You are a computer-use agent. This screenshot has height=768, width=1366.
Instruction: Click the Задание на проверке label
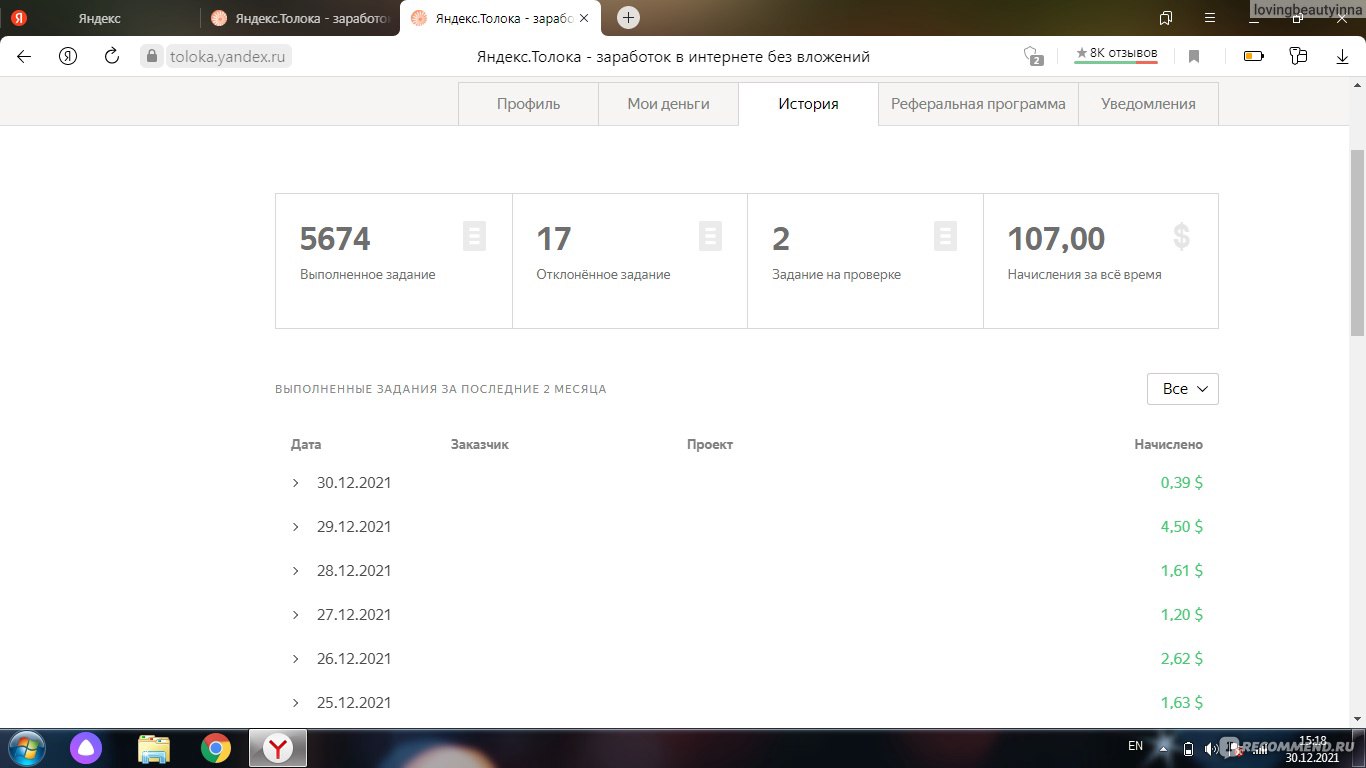(x=836, y=274)
